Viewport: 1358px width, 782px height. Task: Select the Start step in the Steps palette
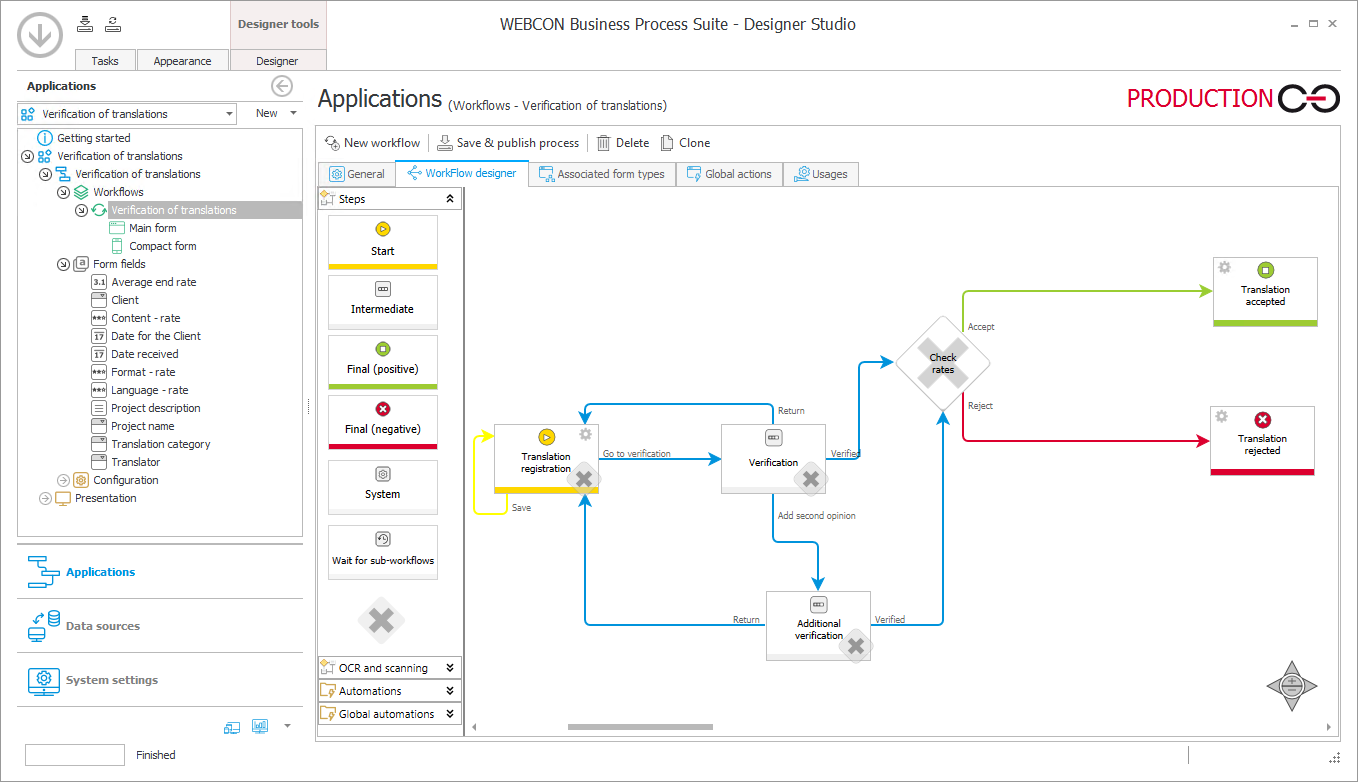click(383, 242)
